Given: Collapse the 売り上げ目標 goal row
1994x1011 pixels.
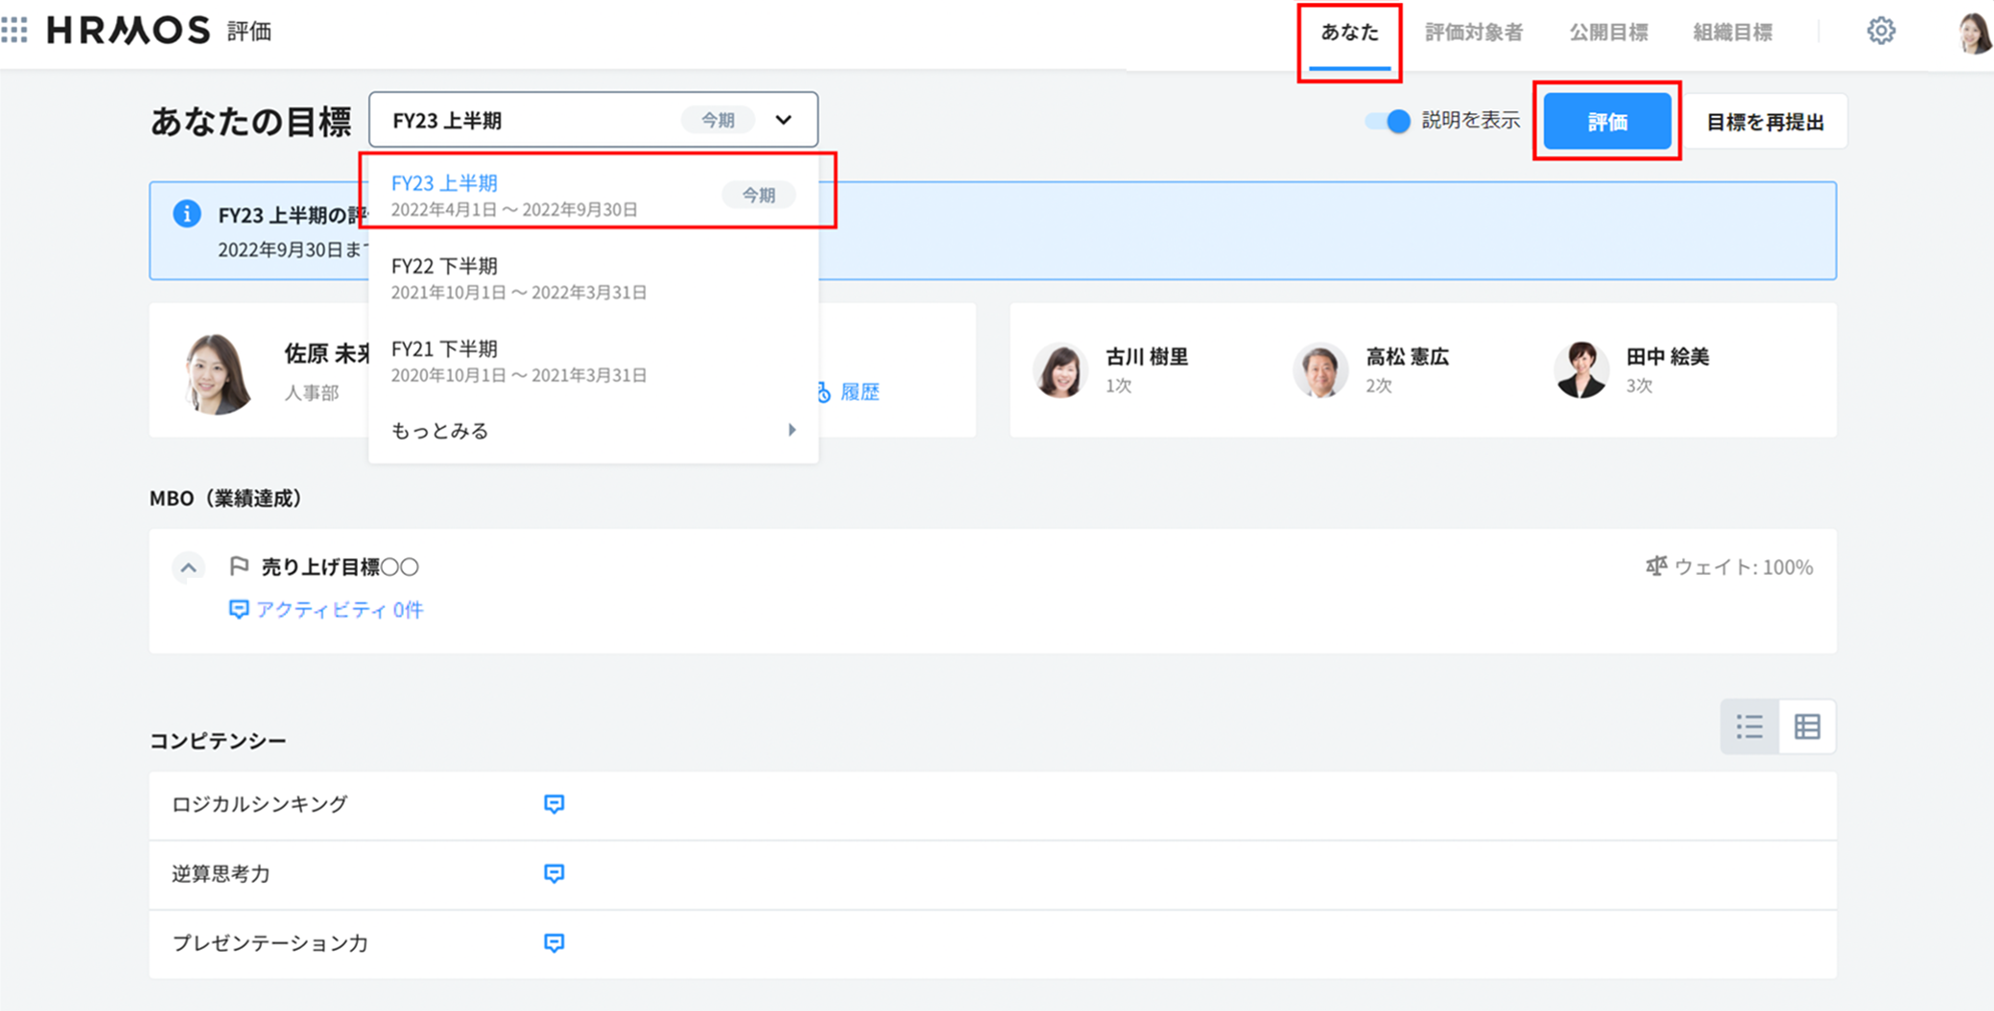Looking at the screenshot, I should point(188,568).
